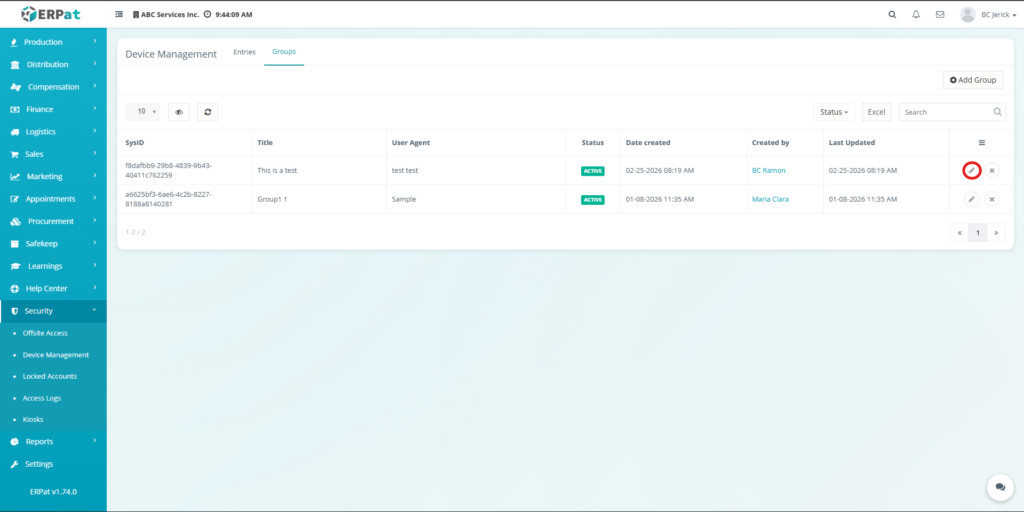This screenshot has width=1024, height=512.
Task: Click the top bar search icon
Action: (x=892, y=15)
